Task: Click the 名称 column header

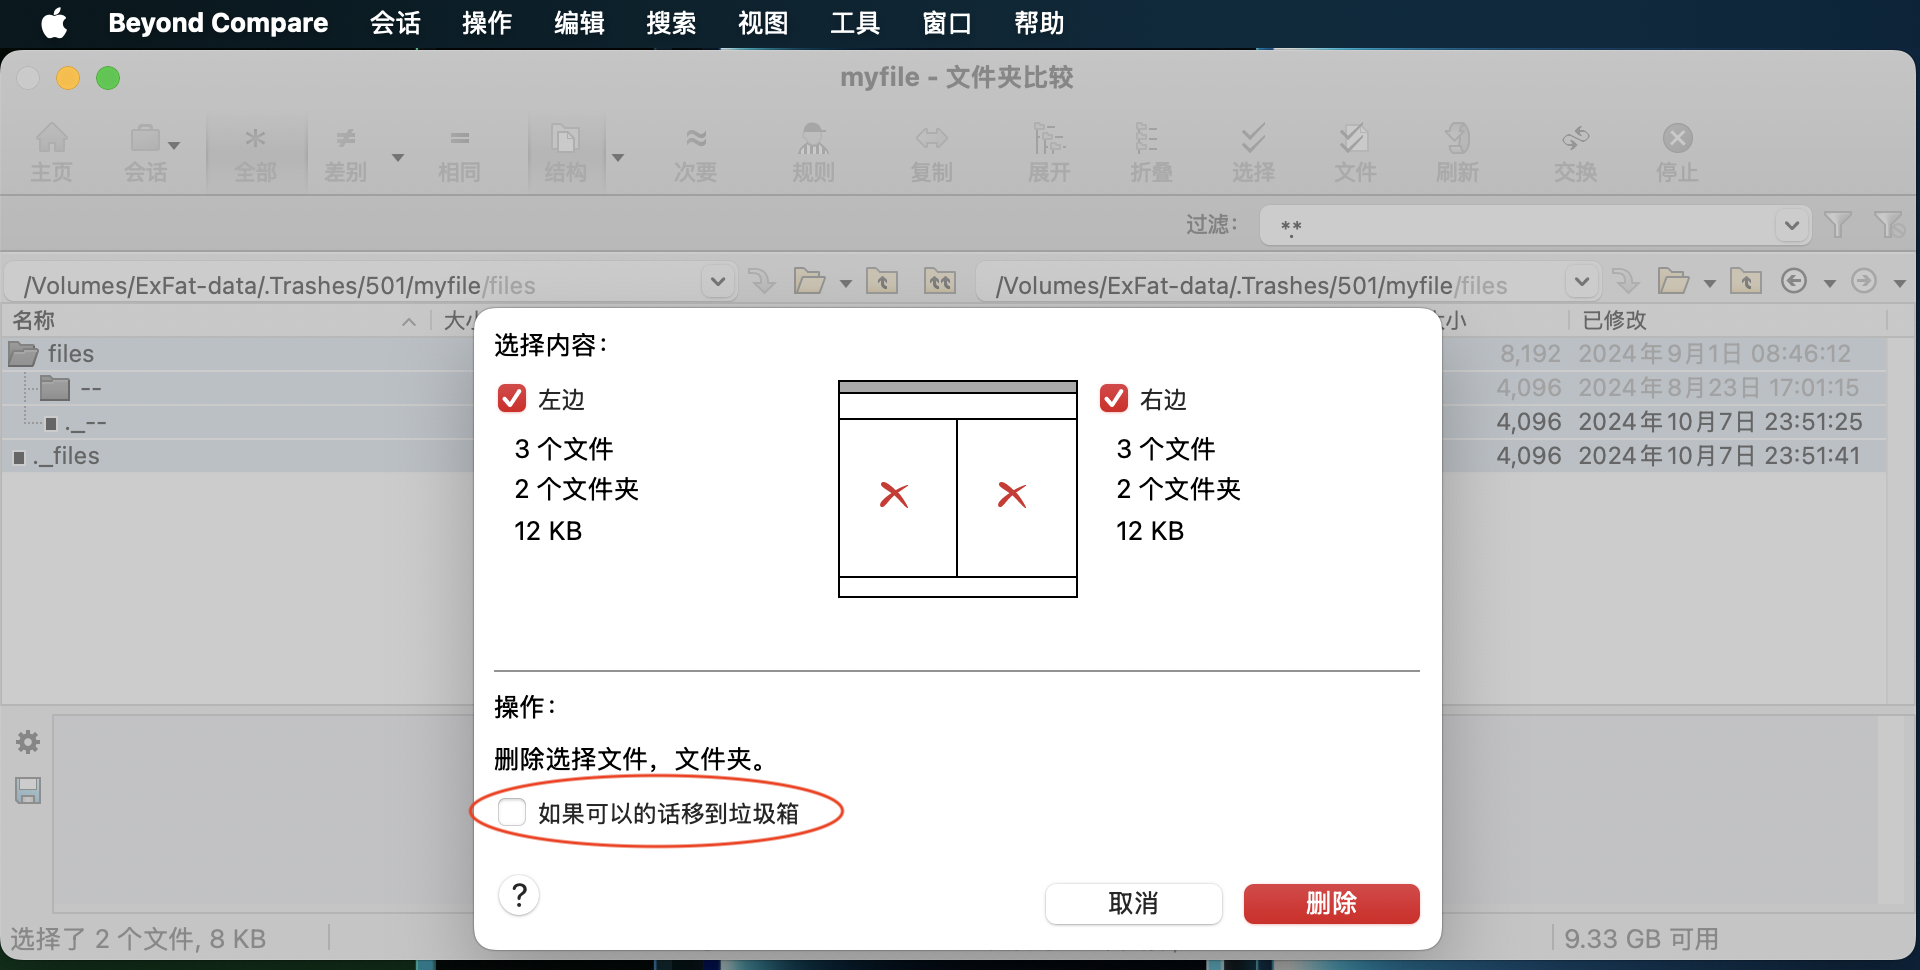Action: click(215, 320)
